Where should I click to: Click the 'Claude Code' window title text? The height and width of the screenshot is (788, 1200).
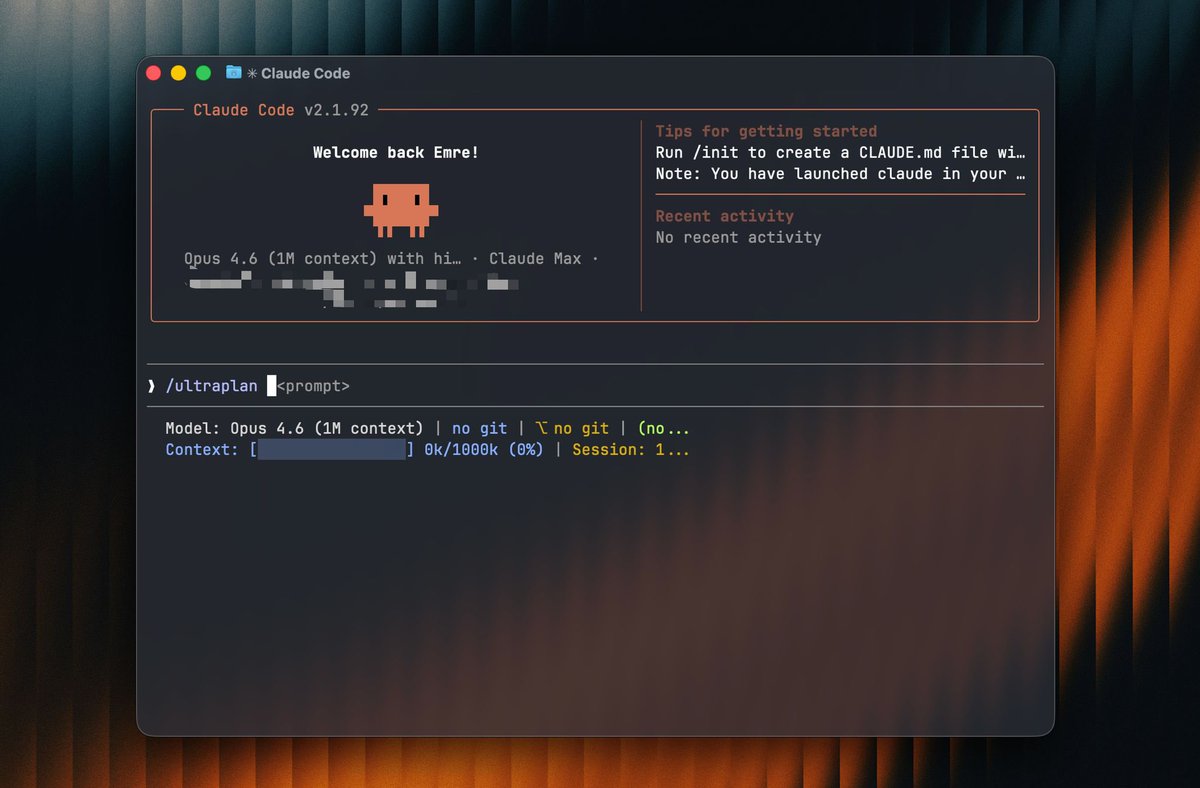(306, 73)
